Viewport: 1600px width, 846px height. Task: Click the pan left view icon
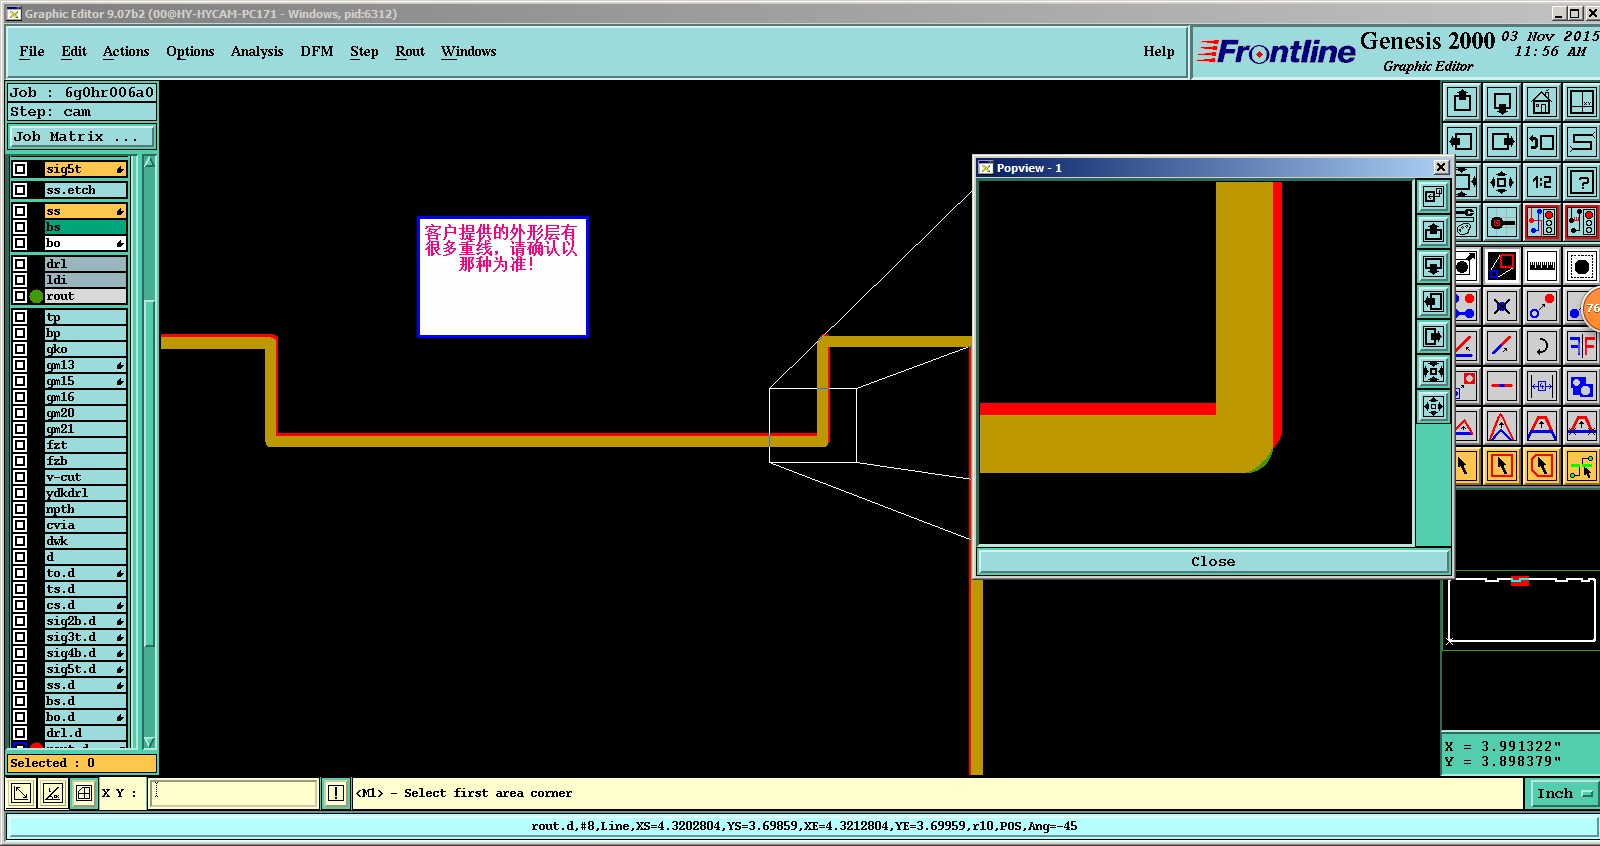coord(1462,142)
